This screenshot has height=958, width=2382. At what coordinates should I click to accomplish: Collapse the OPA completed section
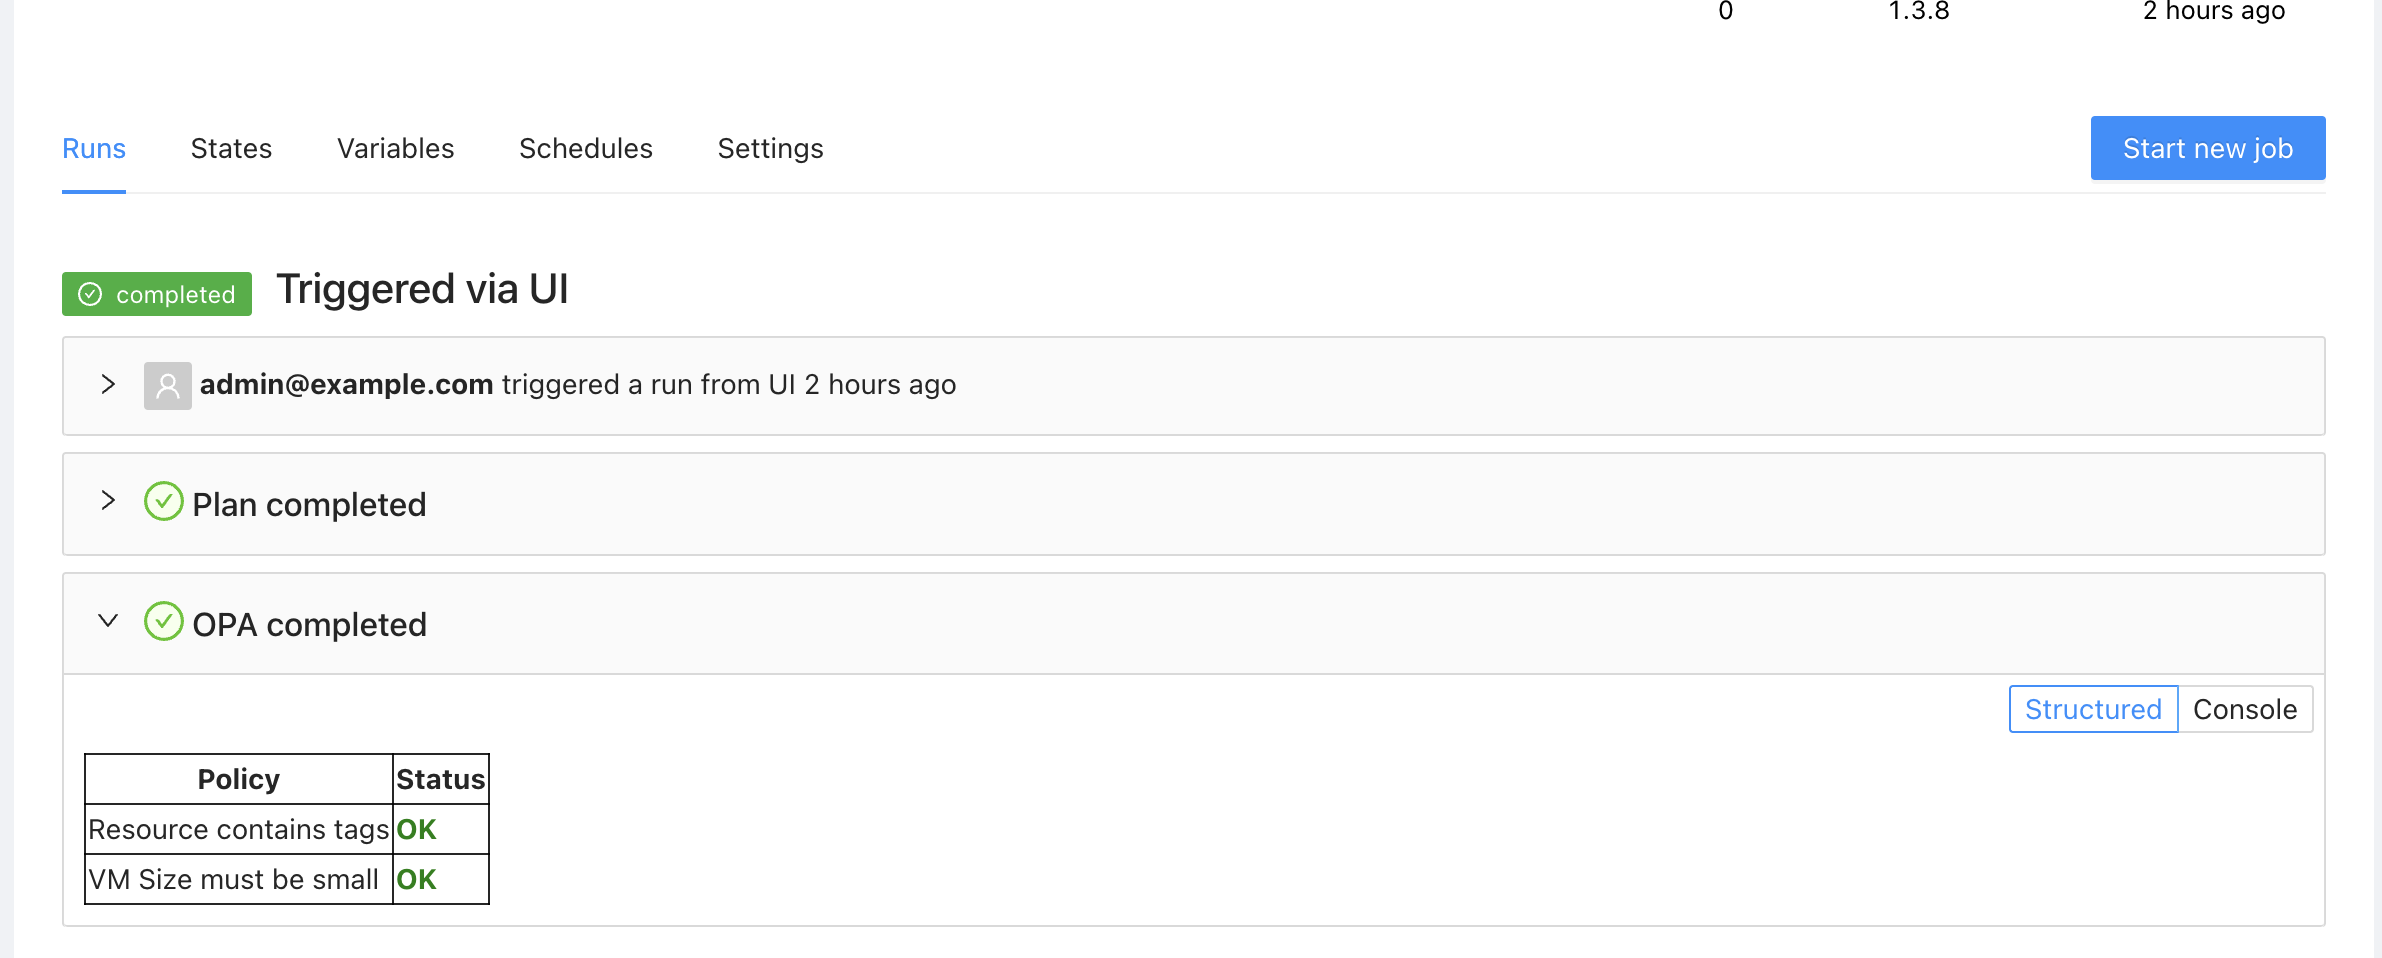point(108,621)
